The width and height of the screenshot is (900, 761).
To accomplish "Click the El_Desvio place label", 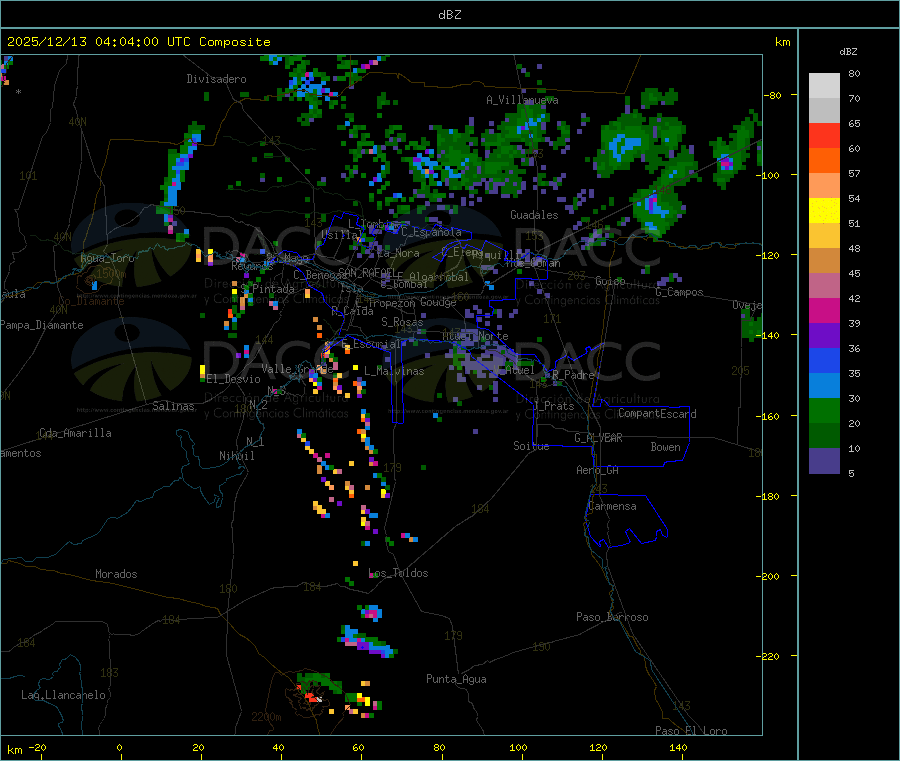I will tap(234, 379).
